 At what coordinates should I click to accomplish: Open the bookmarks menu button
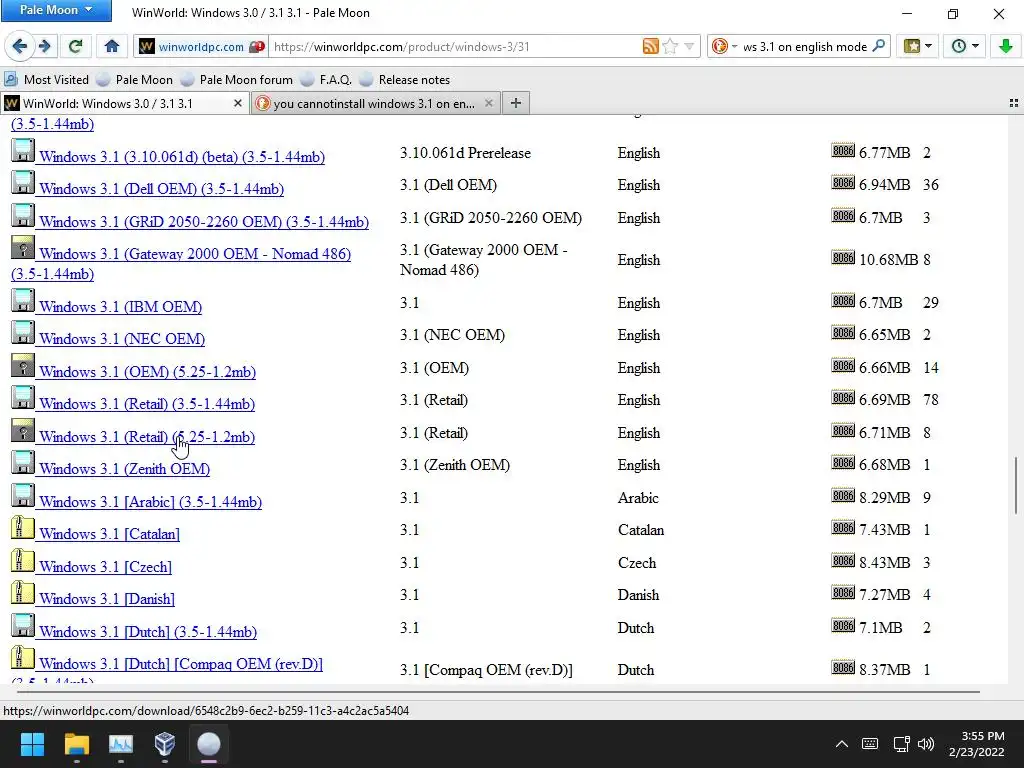click(917, 46)
